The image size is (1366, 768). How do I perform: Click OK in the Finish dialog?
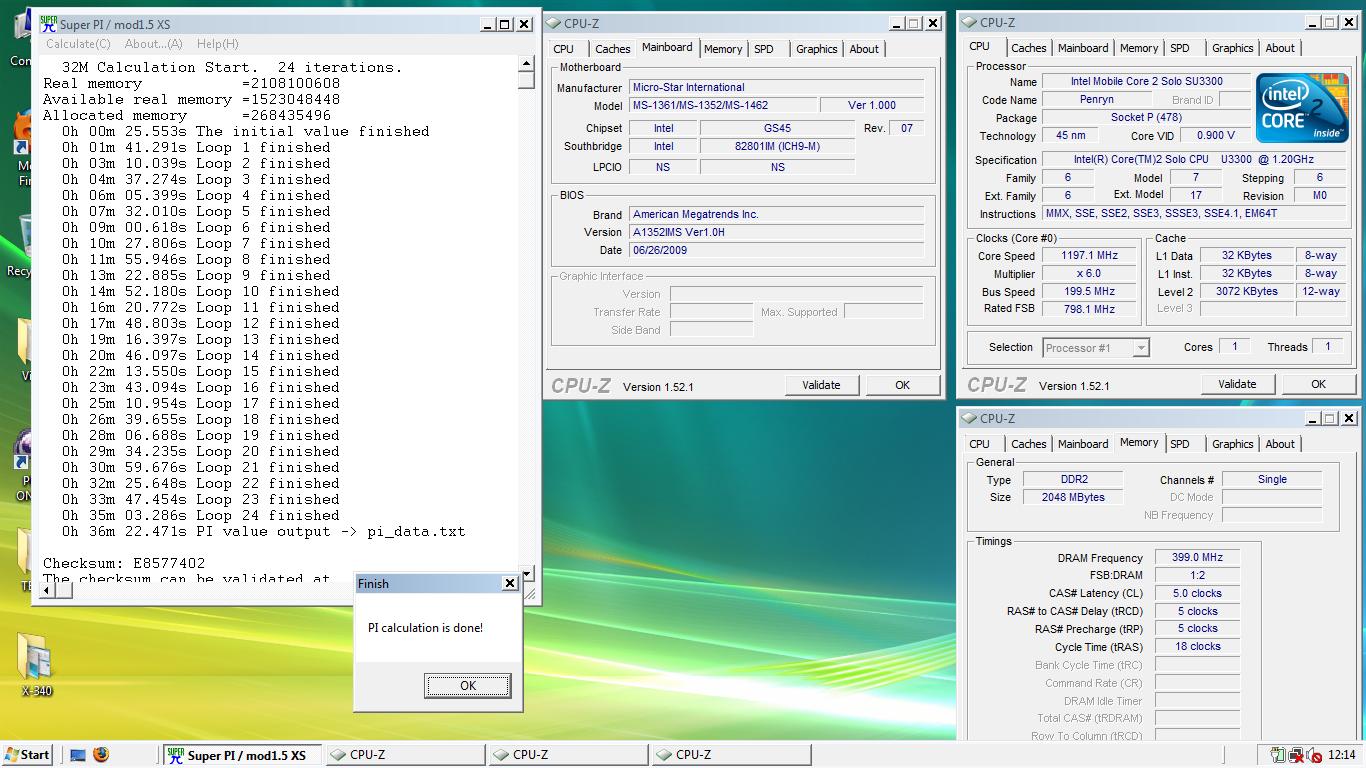(468, 686)
